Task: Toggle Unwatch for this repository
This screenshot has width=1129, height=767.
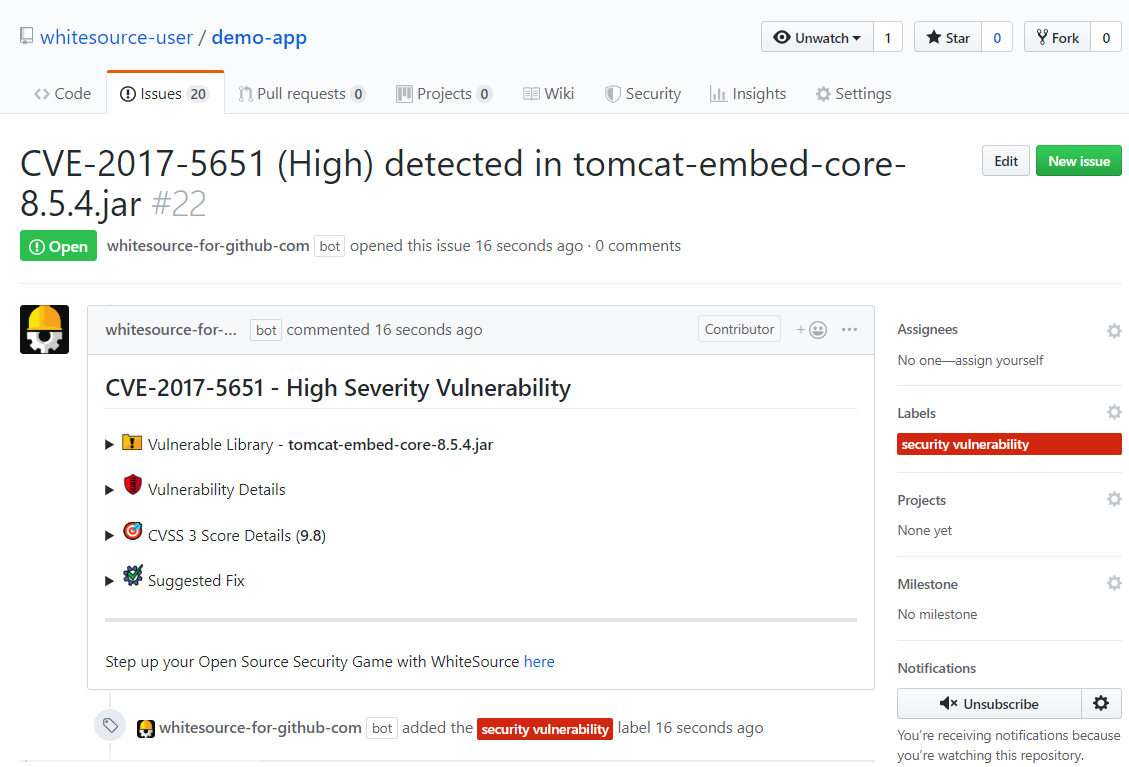Action: [x=817, y=38]
